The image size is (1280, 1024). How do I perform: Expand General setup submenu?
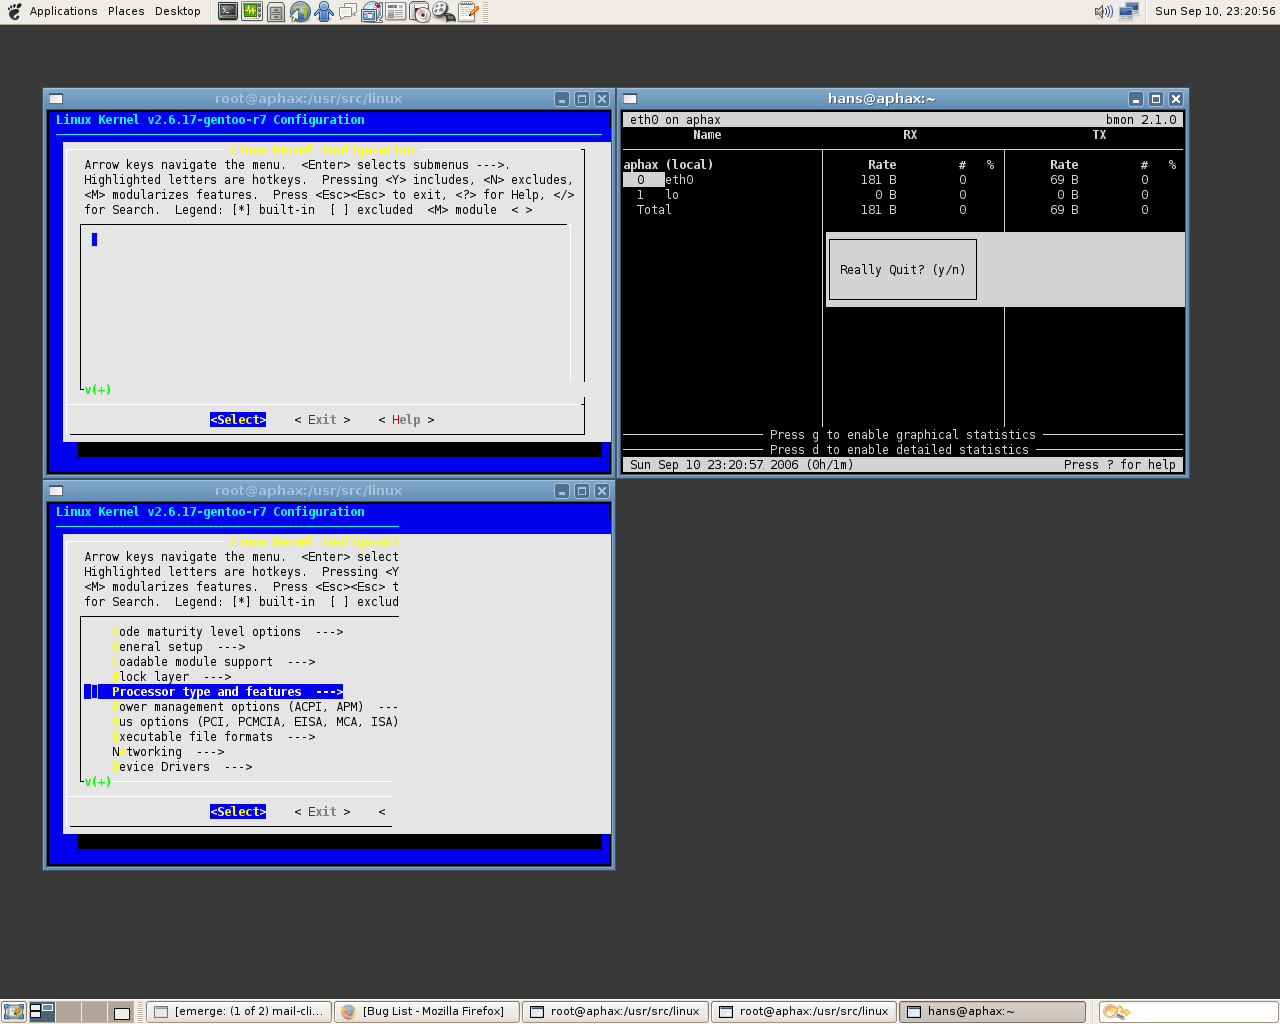[179, 647]
